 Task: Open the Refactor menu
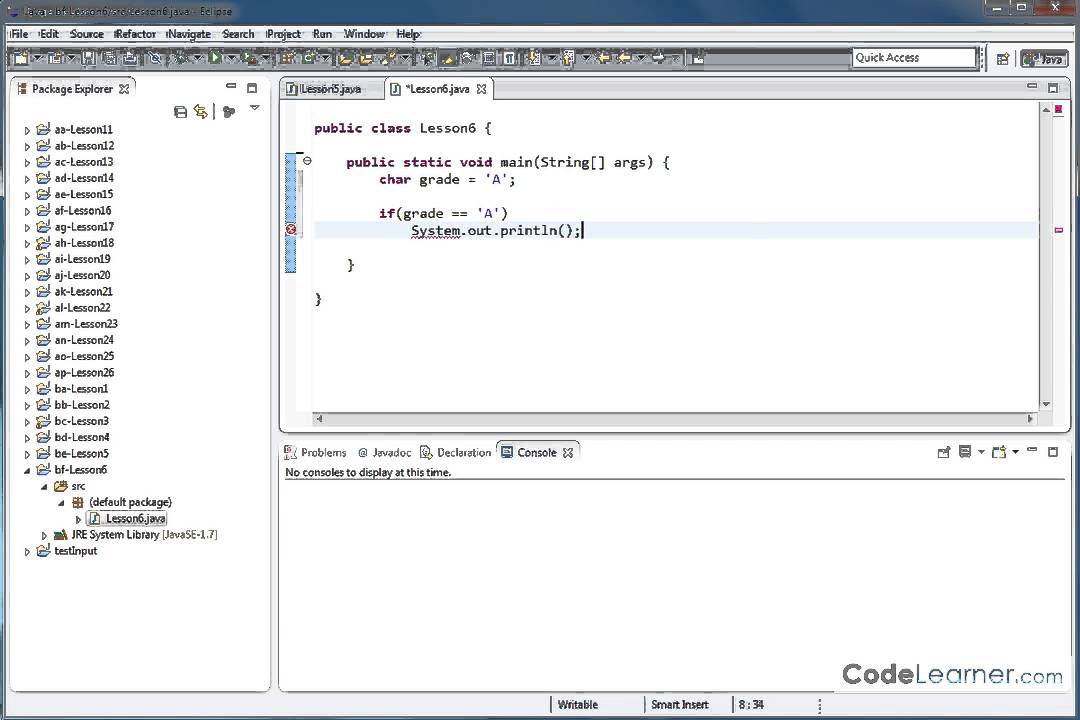(135, 34)
